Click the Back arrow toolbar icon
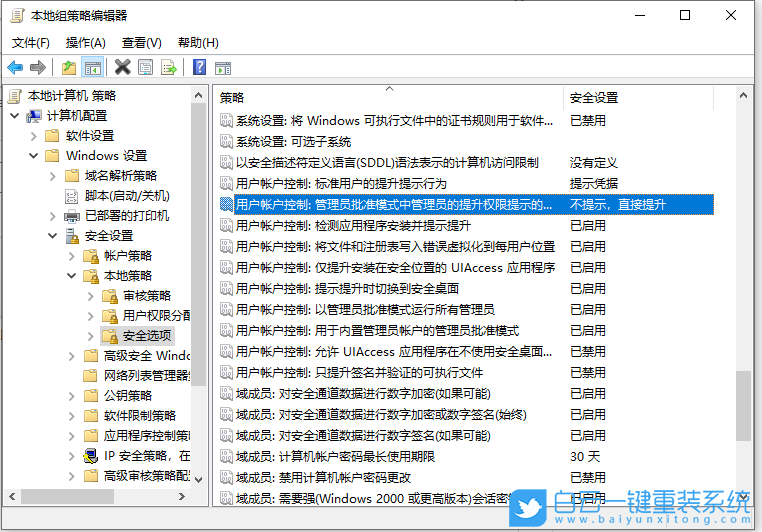 point(15,67)
